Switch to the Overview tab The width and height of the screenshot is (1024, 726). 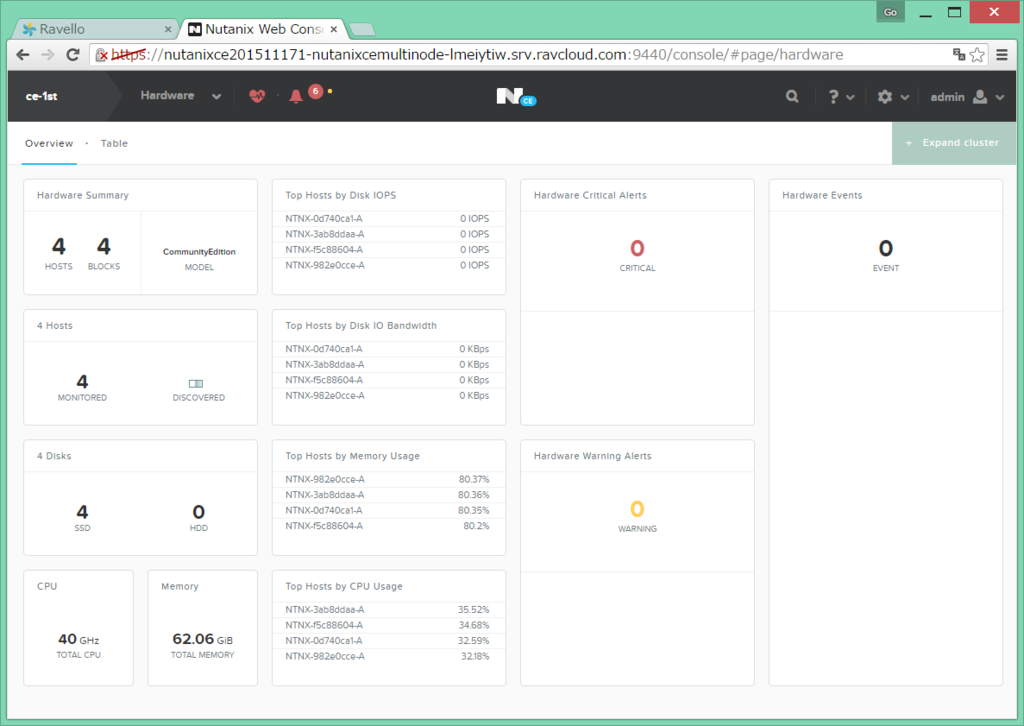click(49, 144)
